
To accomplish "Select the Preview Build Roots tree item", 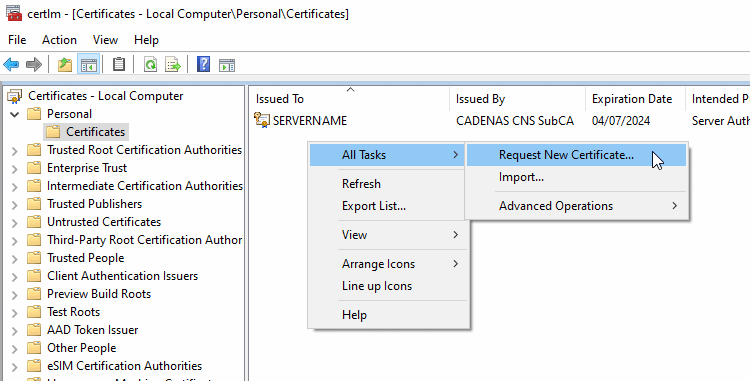I will (99, 294).
